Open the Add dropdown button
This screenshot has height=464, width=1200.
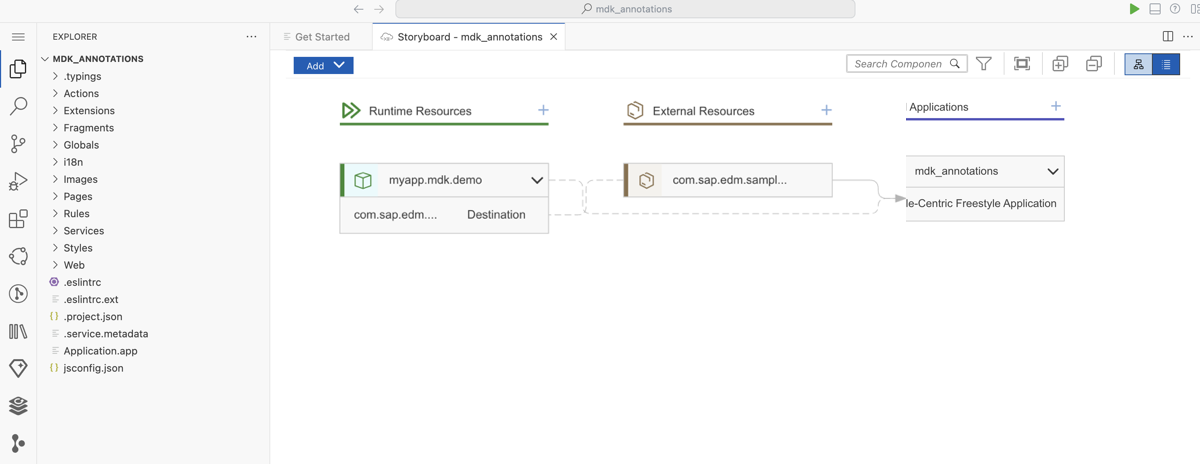(x=324, y=65)
